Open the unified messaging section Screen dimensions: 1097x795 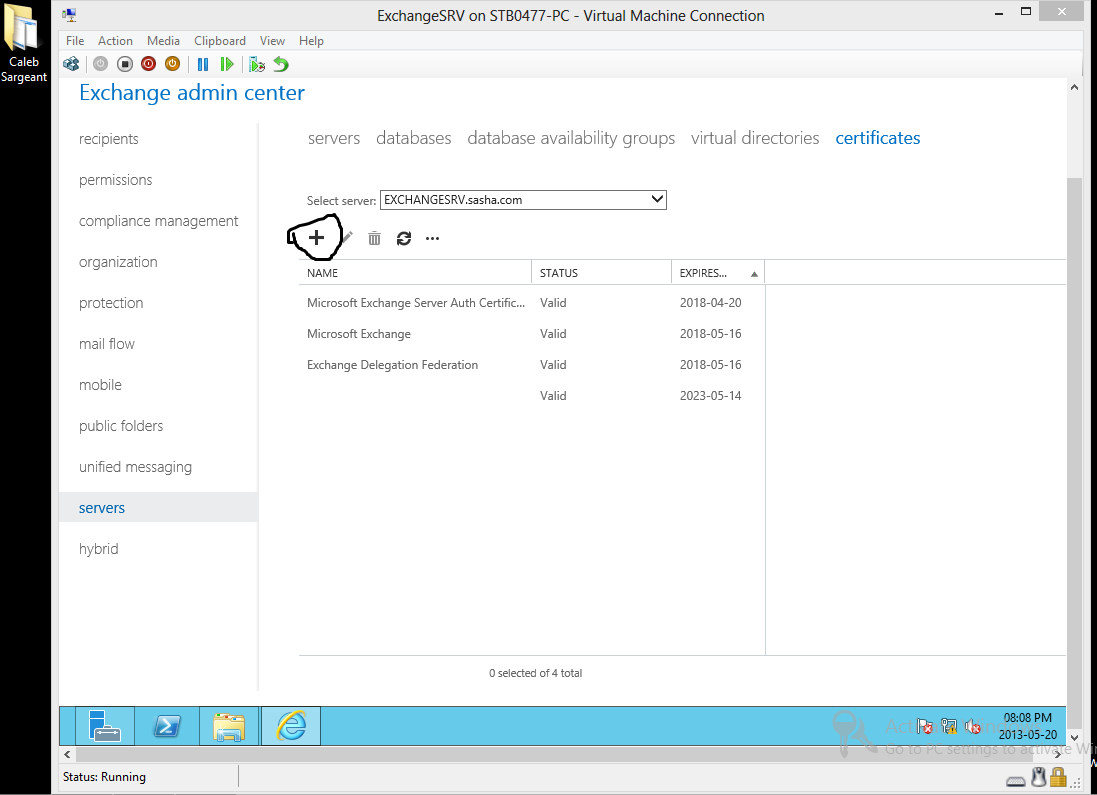[x=135, y=467]
